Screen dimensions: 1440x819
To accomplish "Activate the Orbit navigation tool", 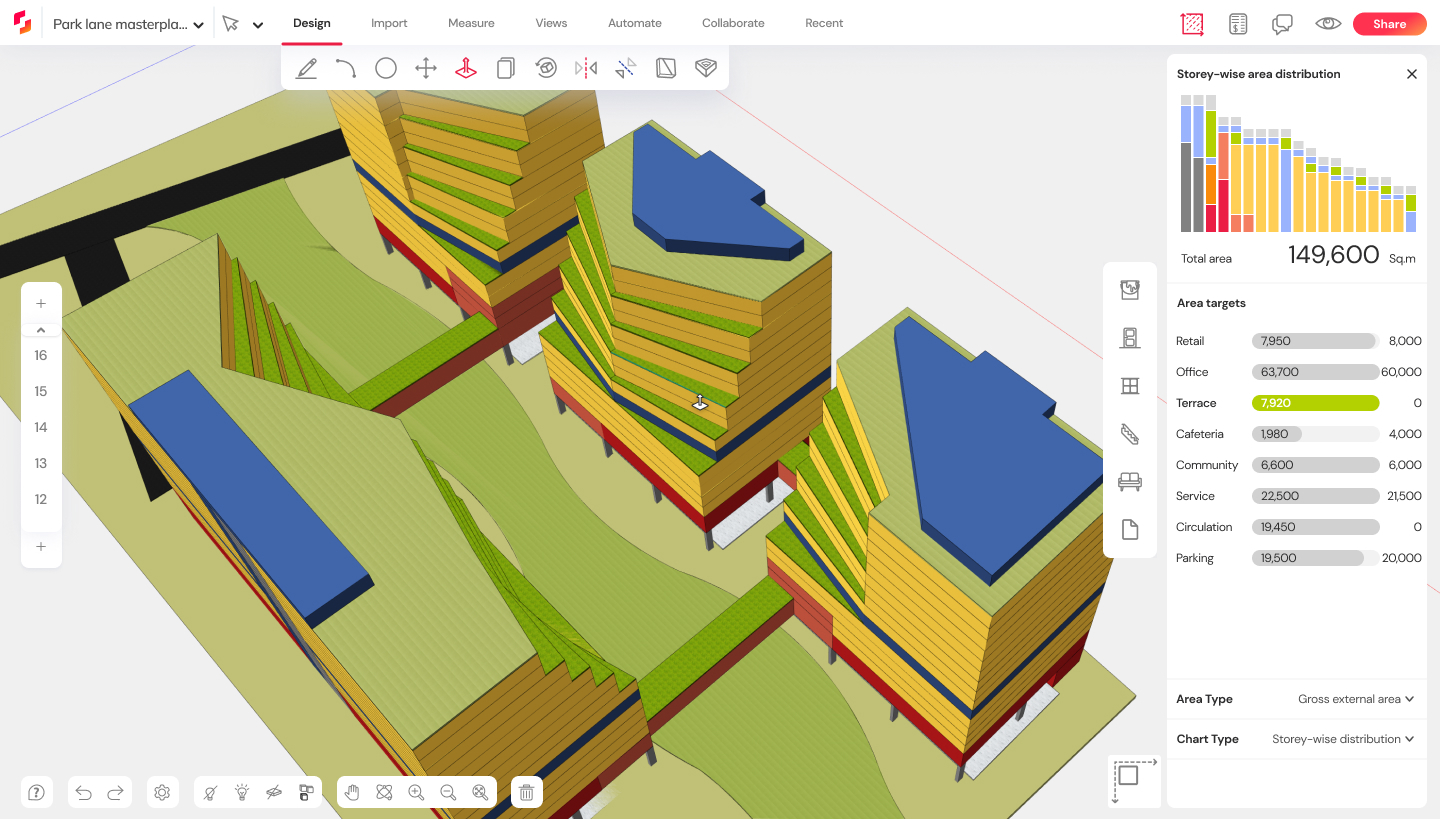I will coord(384,792).
